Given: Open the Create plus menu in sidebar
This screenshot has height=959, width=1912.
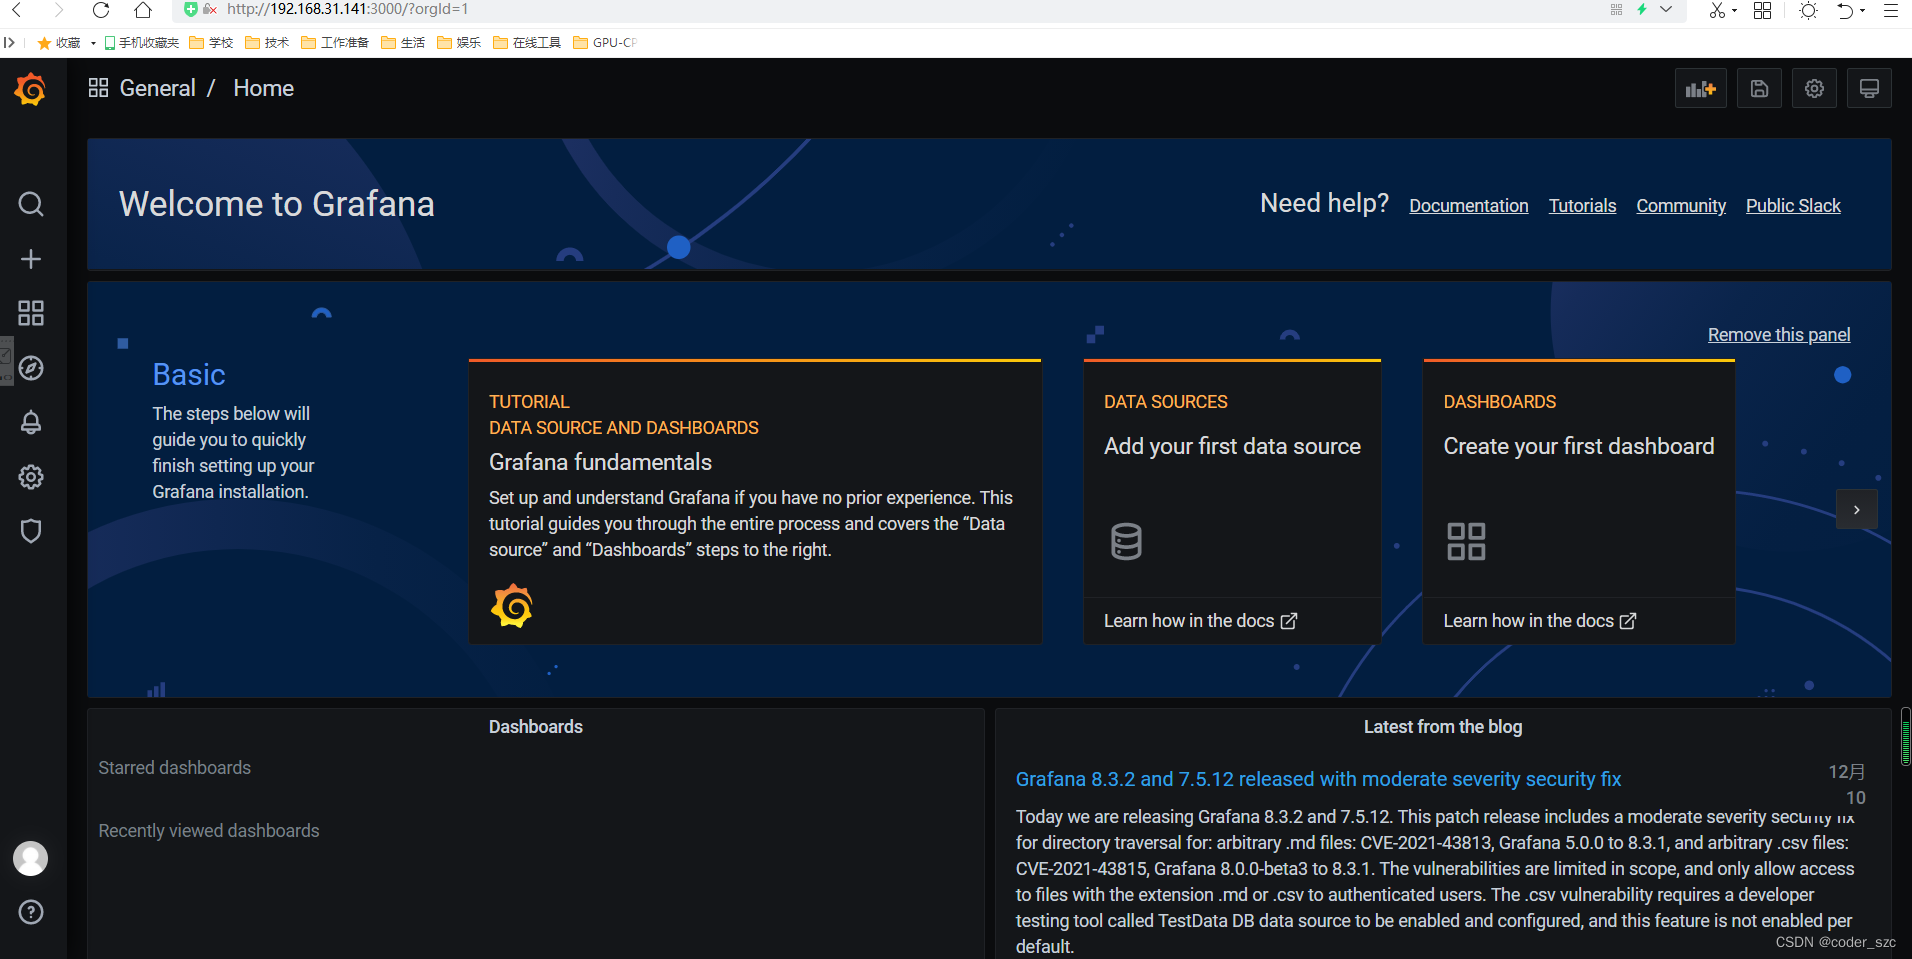Looking at the screenshot, I should 31,259.
